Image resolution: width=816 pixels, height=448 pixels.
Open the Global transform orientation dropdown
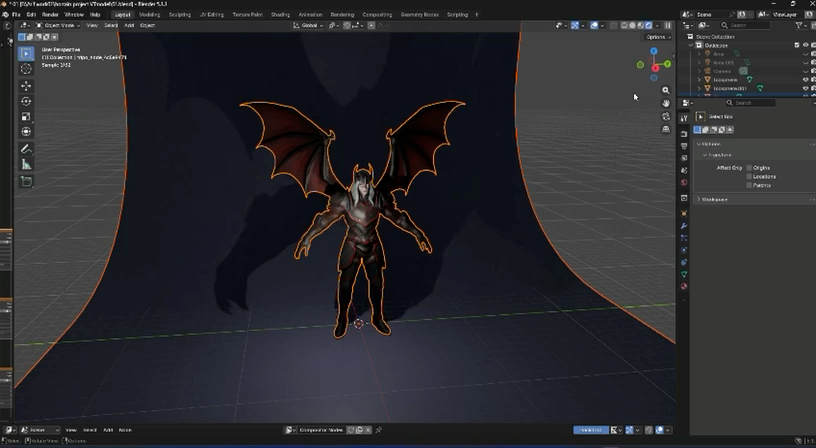tap(308, 25)
